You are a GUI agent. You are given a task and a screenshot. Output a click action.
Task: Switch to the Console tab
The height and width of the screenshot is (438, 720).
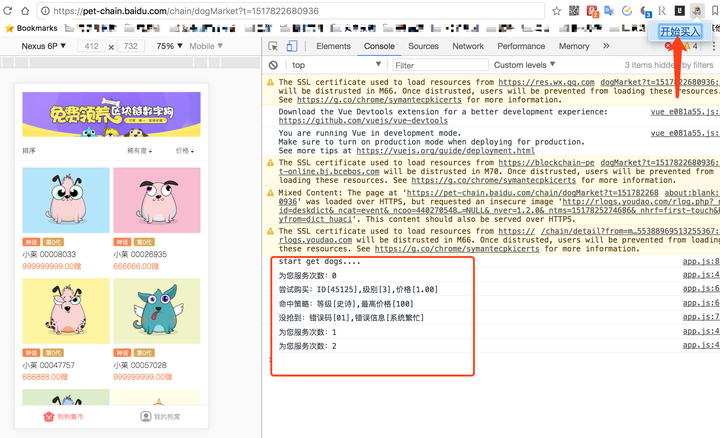tap(379, 46)
